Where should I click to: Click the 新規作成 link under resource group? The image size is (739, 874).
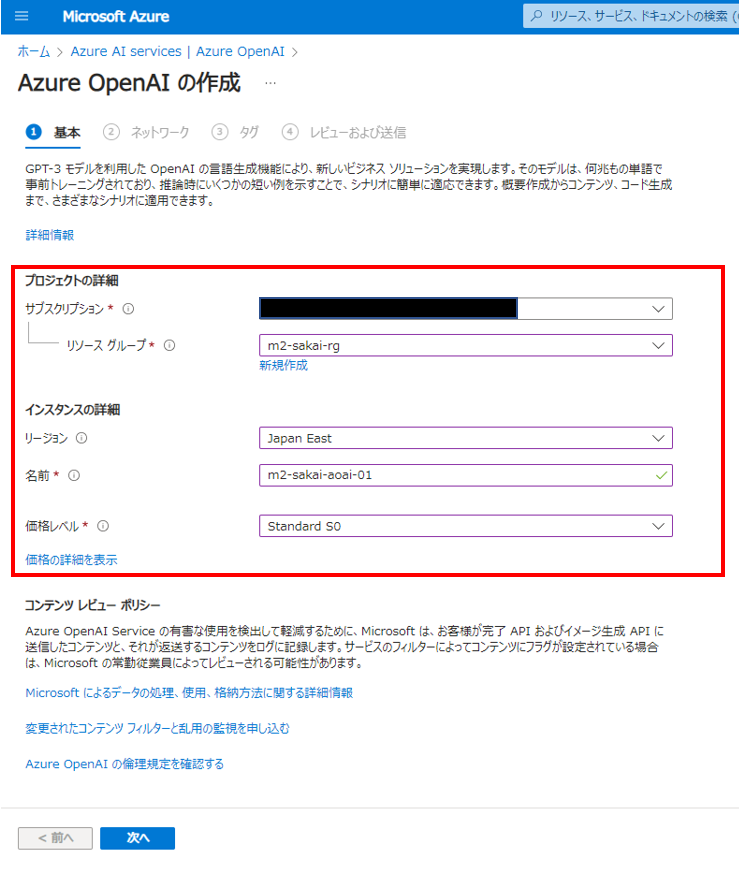[x=283, y=366]
